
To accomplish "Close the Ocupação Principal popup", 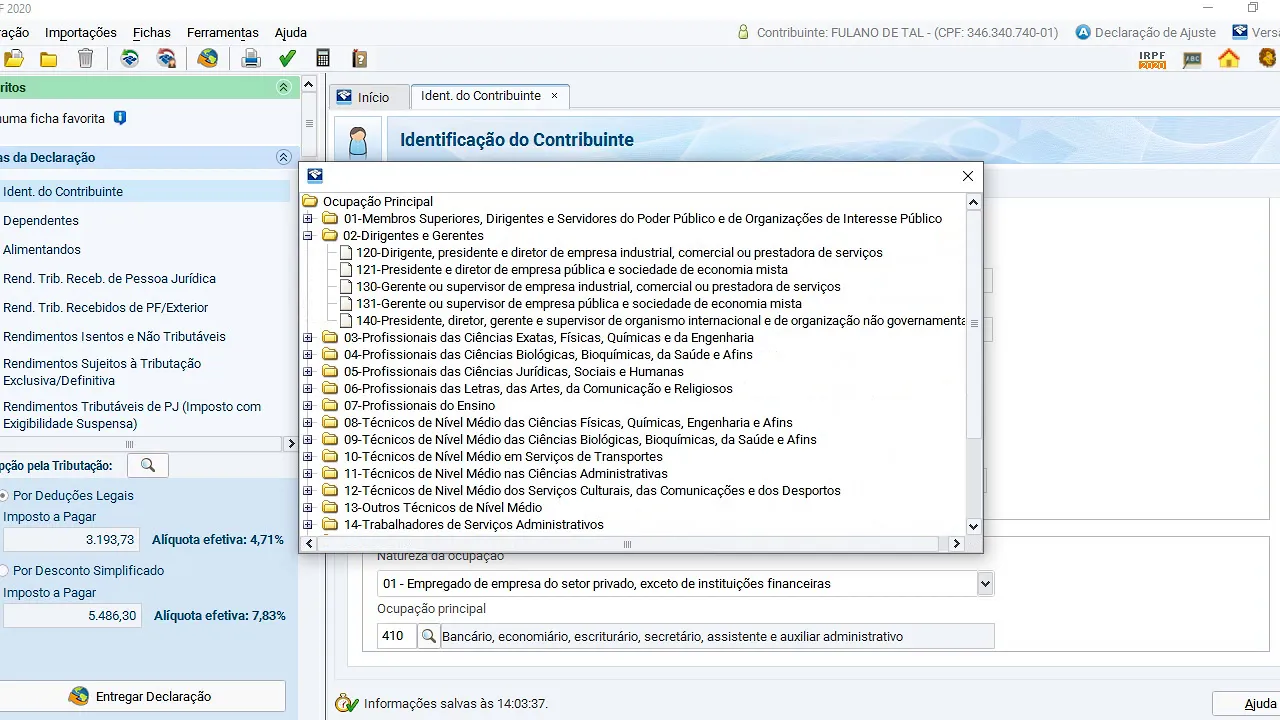I will point(967,176).
